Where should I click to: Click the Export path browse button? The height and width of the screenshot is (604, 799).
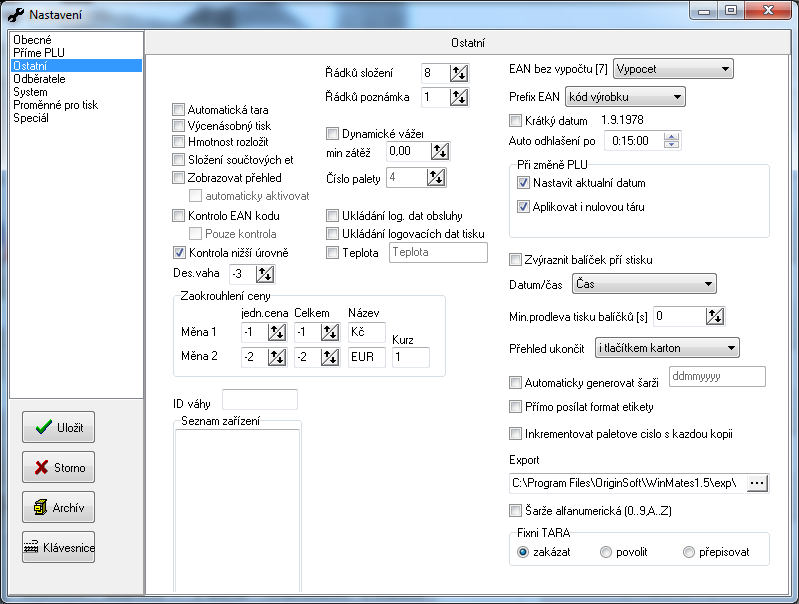coord(757,483)
